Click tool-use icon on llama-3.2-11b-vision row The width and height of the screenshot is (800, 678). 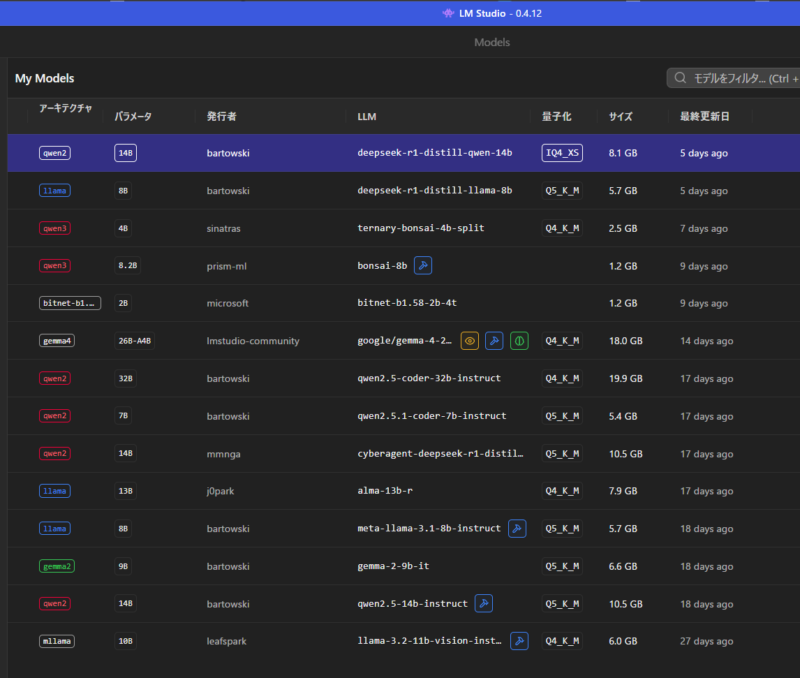click(519, 641)
